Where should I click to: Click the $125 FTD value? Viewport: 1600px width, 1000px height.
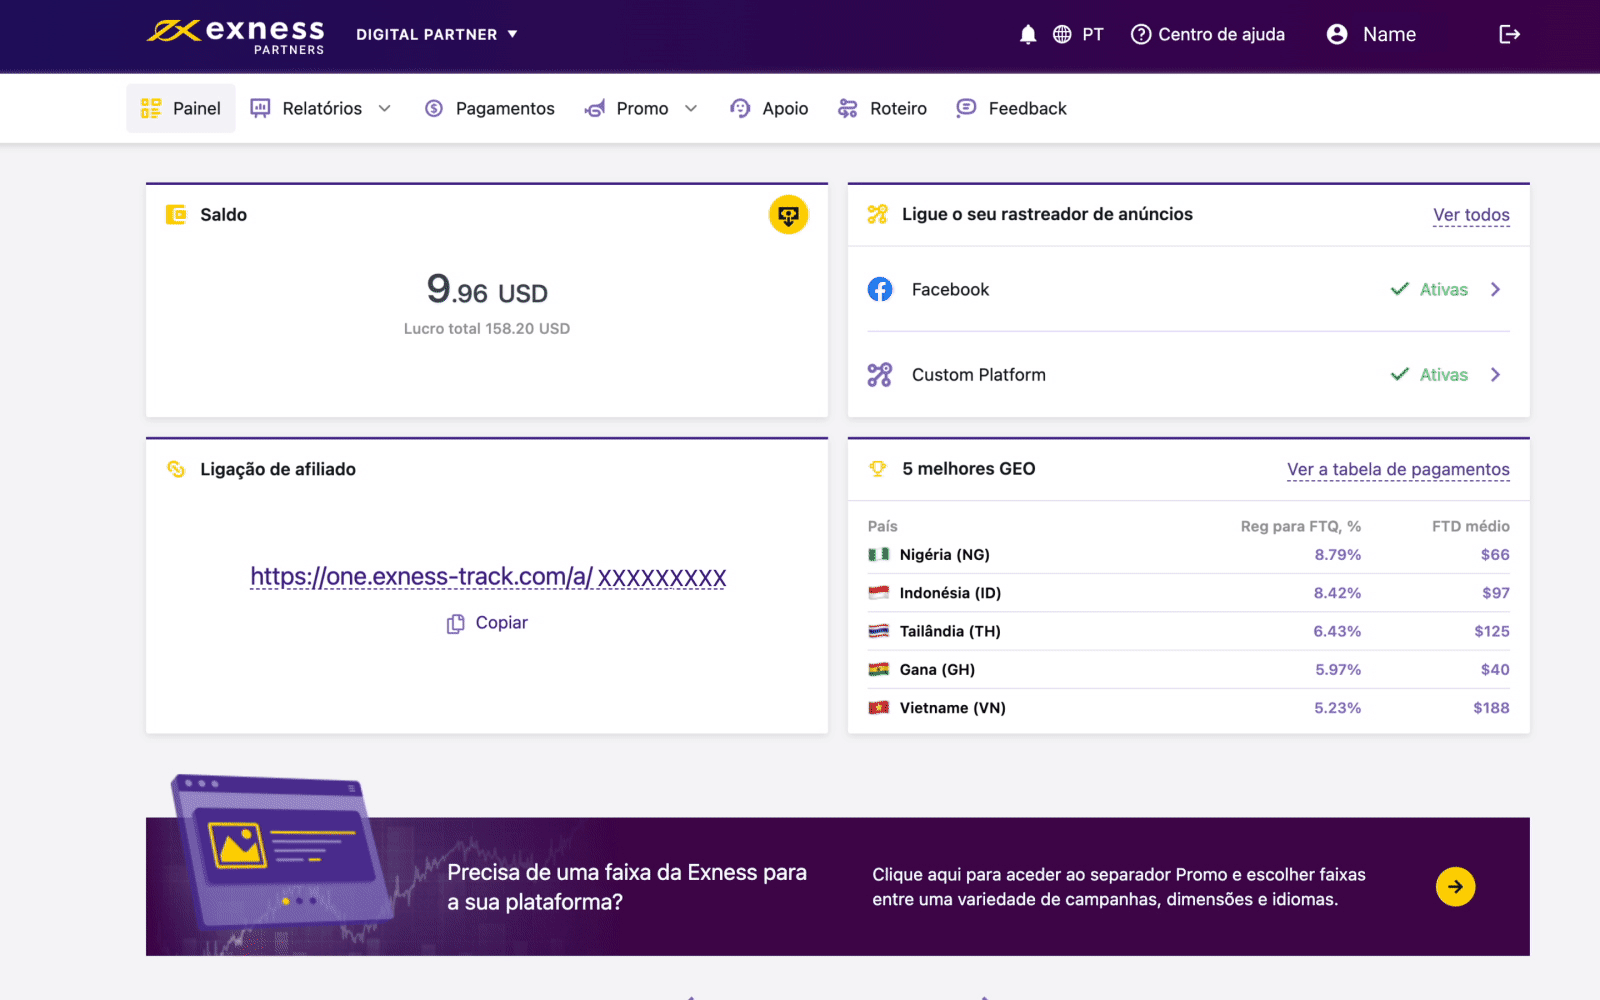(1491, 631)
